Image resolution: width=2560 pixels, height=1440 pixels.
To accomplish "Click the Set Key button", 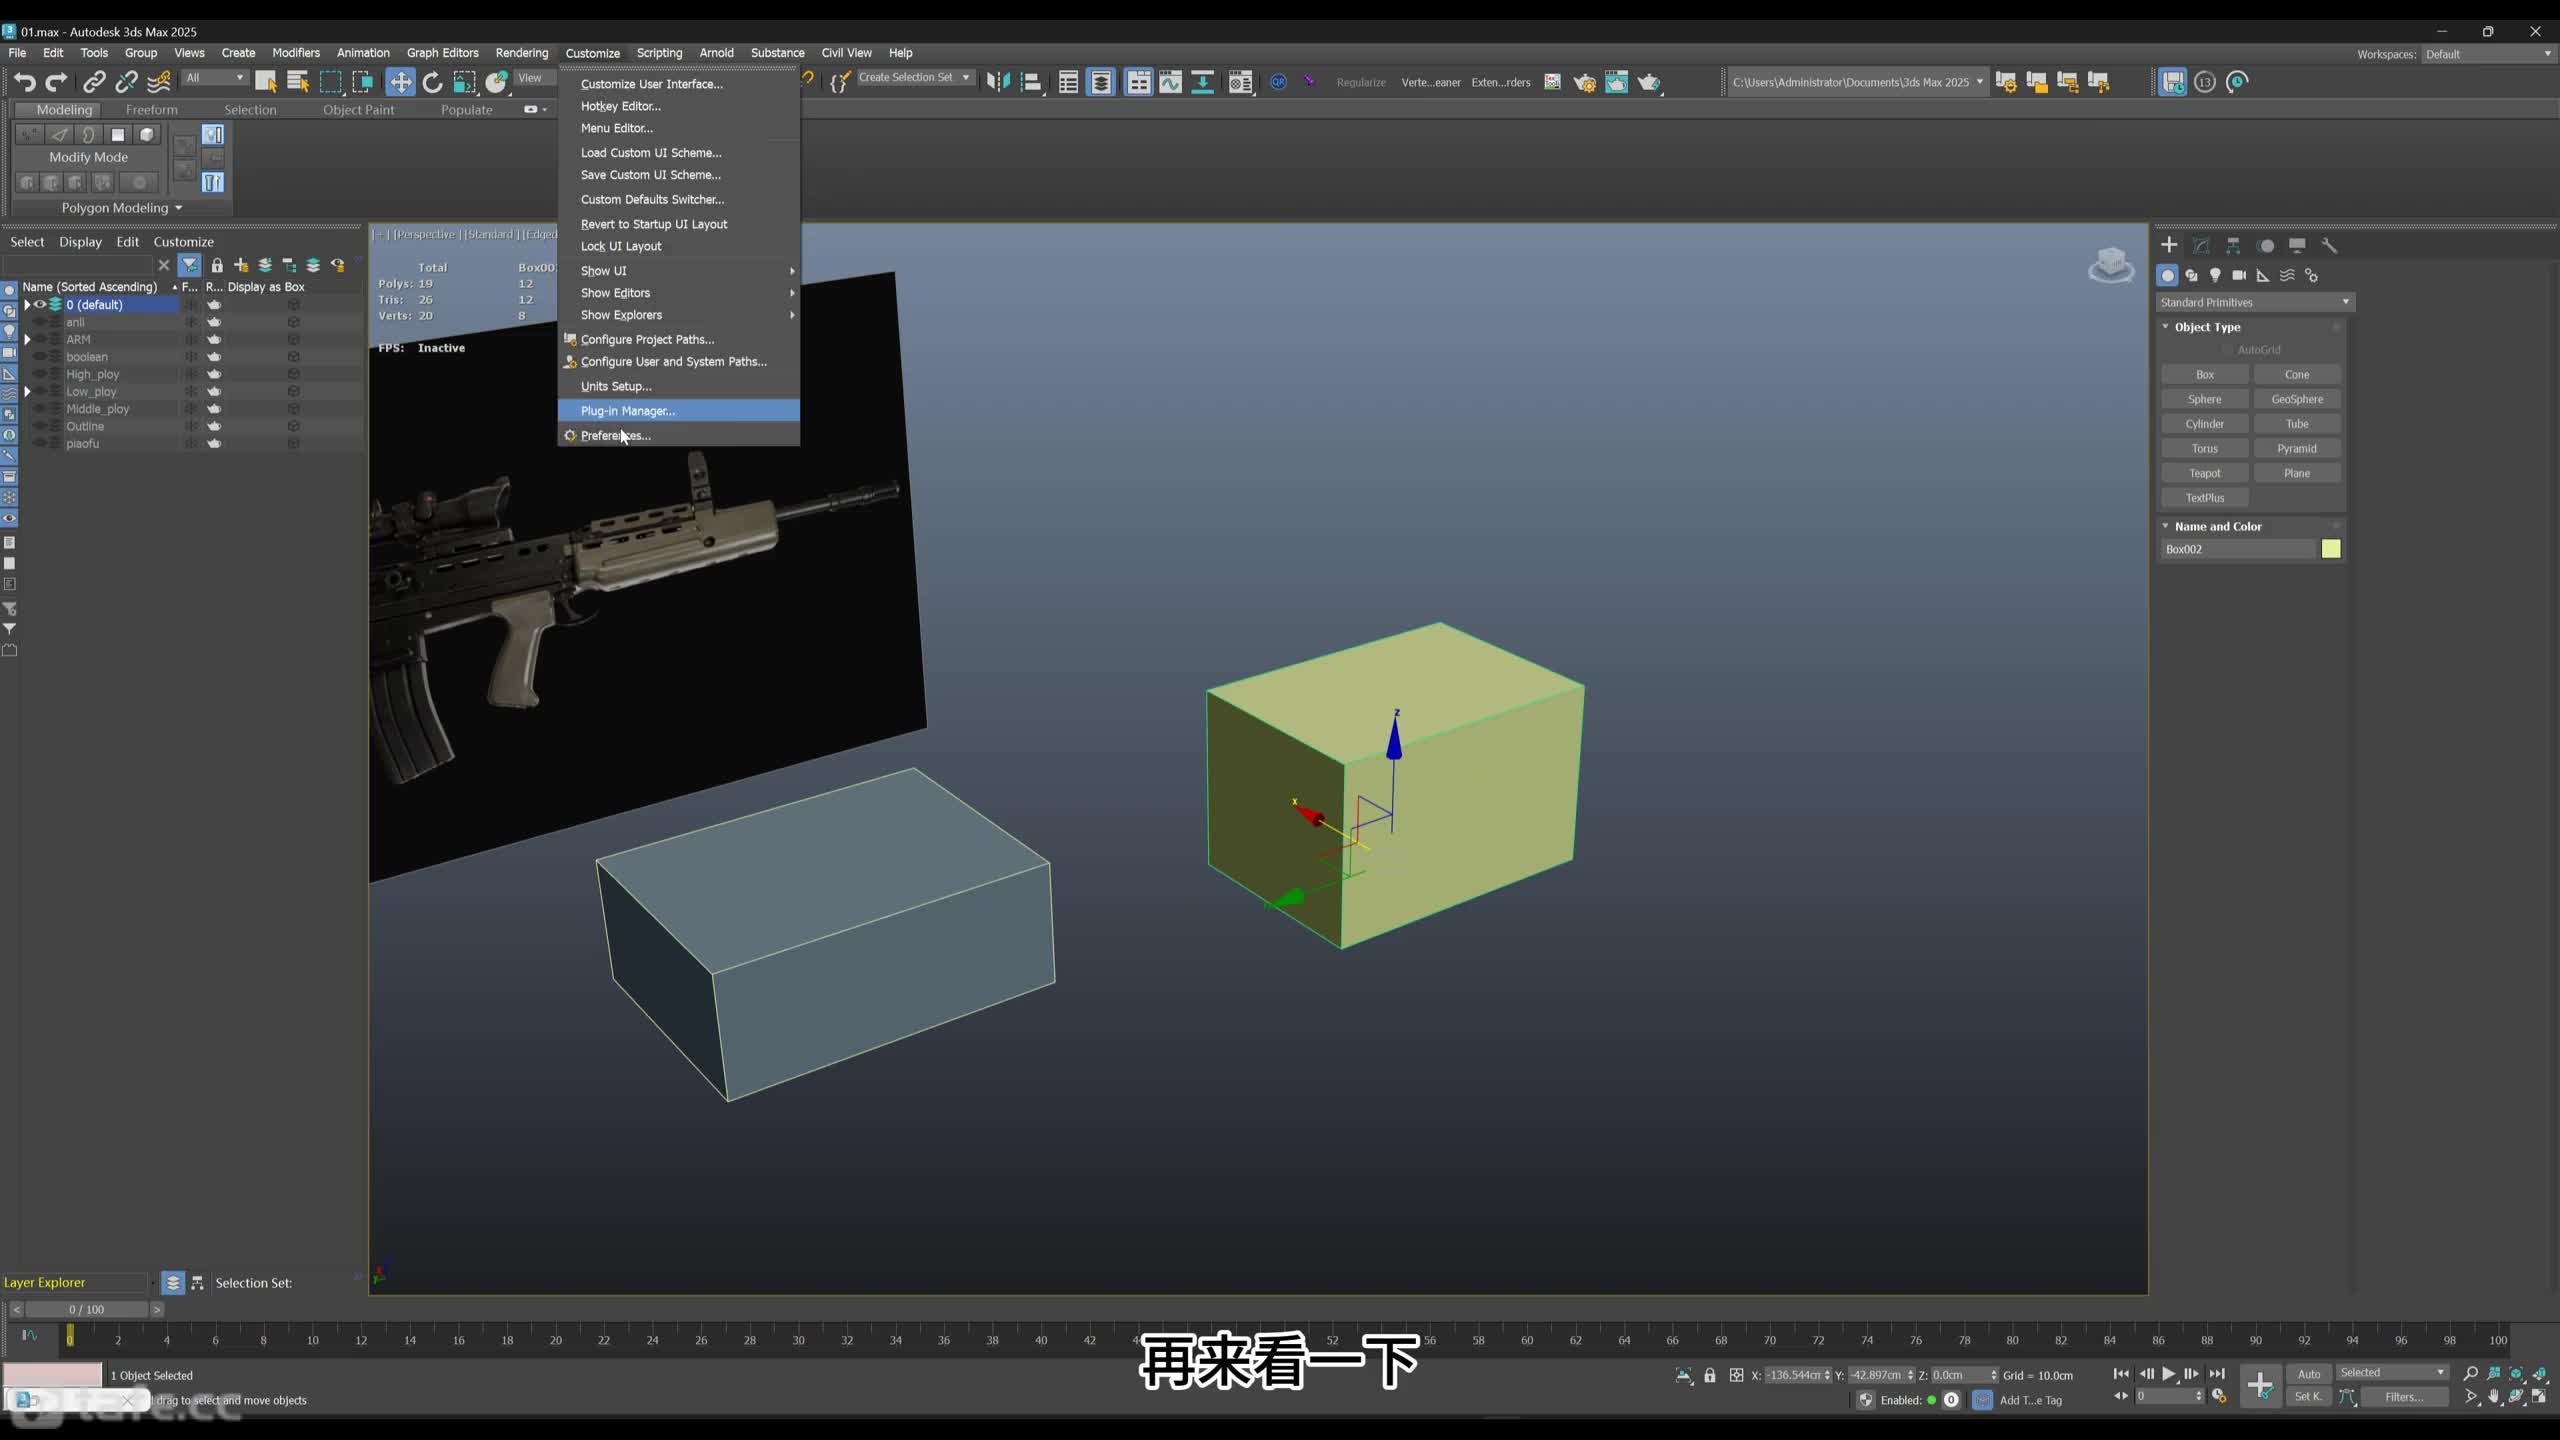I will [x=2308, y=1397].
